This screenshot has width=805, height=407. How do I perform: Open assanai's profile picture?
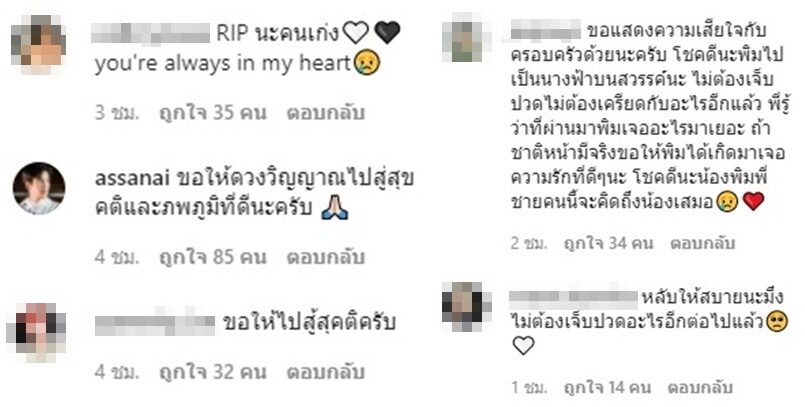click(x=39, y=188)
